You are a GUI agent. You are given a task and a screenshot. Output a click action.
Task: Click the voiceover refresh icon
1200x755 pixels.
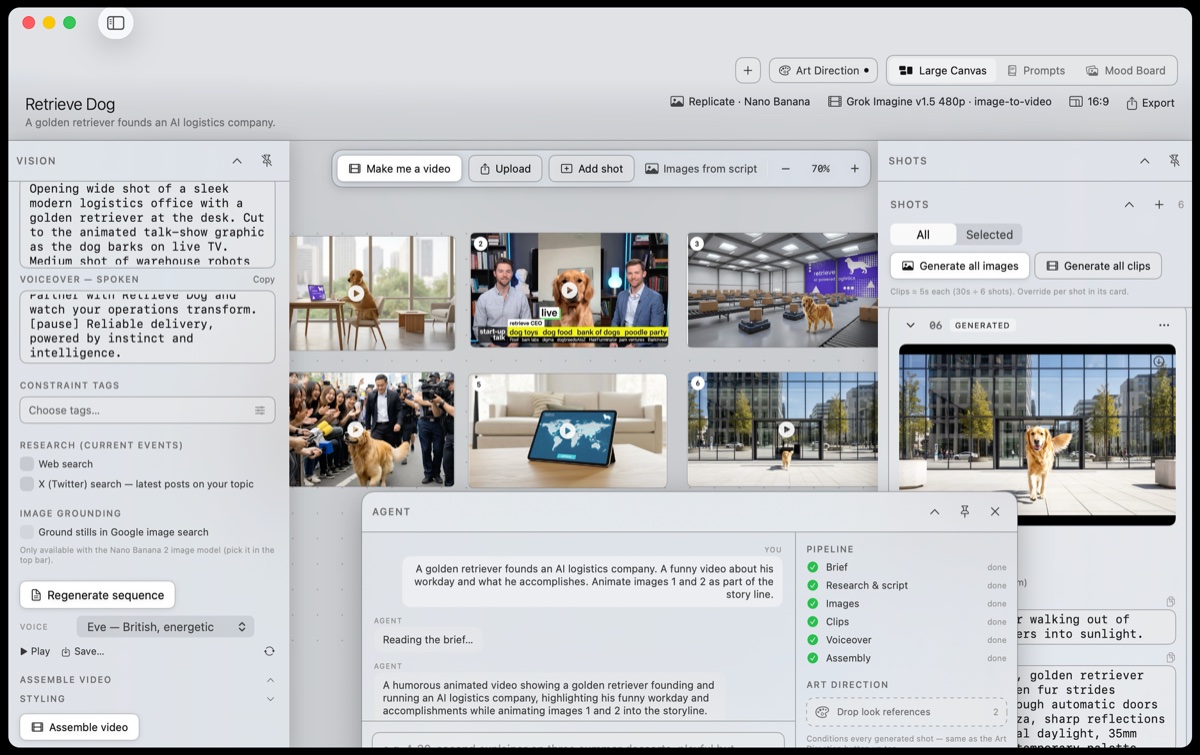click(x=269, y=651)
